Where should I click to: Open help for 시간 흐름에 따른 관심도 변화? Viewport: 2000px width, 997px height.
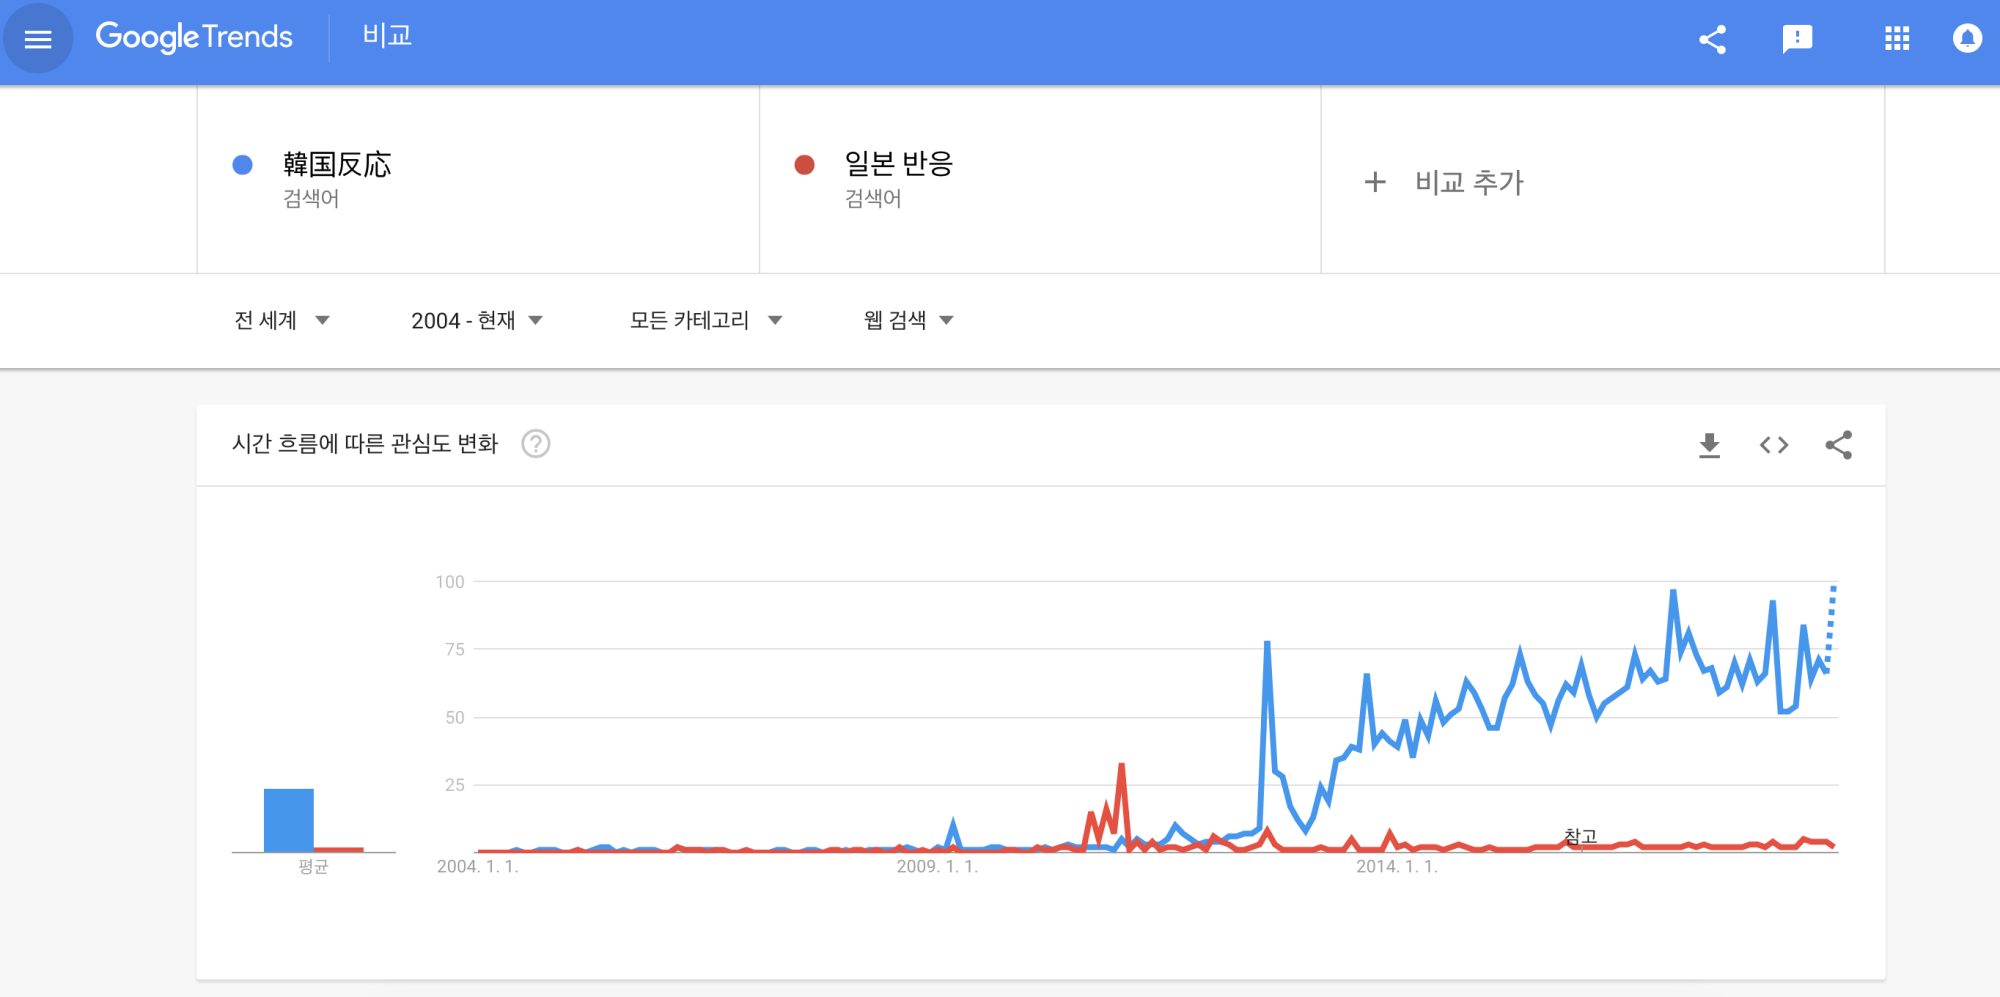click(536, 443)
